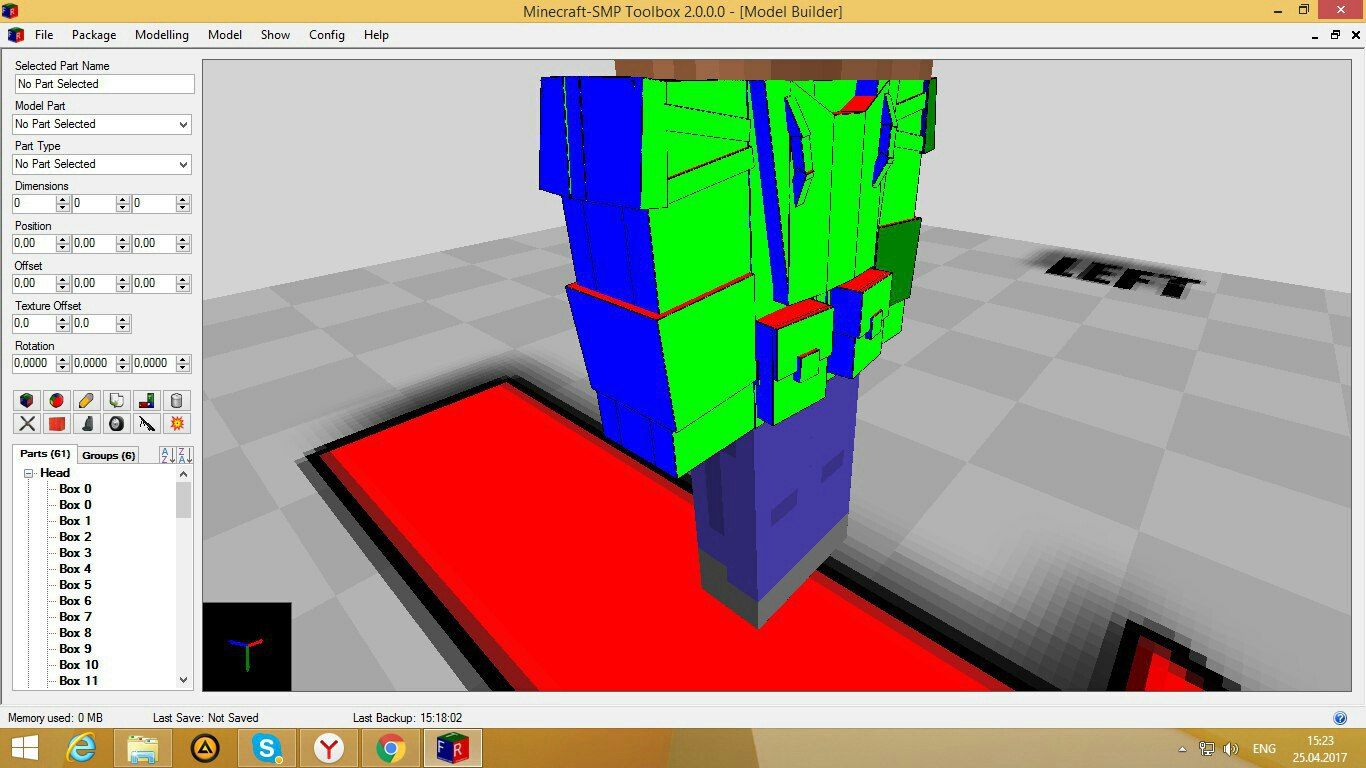Switch to the Groups (6) tab

pyautogui.click(x=108, y=455)
